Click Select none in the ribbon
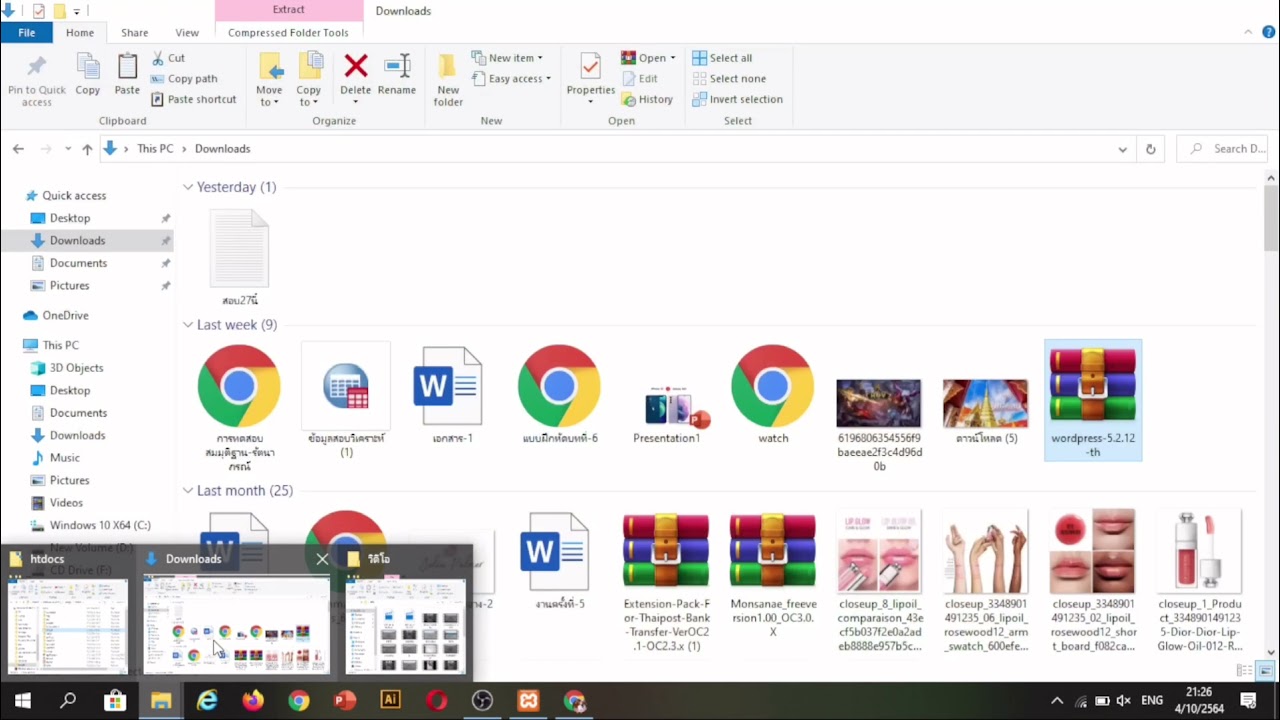Viewport: 1280px width, 720px height. [x=729, y=79]
